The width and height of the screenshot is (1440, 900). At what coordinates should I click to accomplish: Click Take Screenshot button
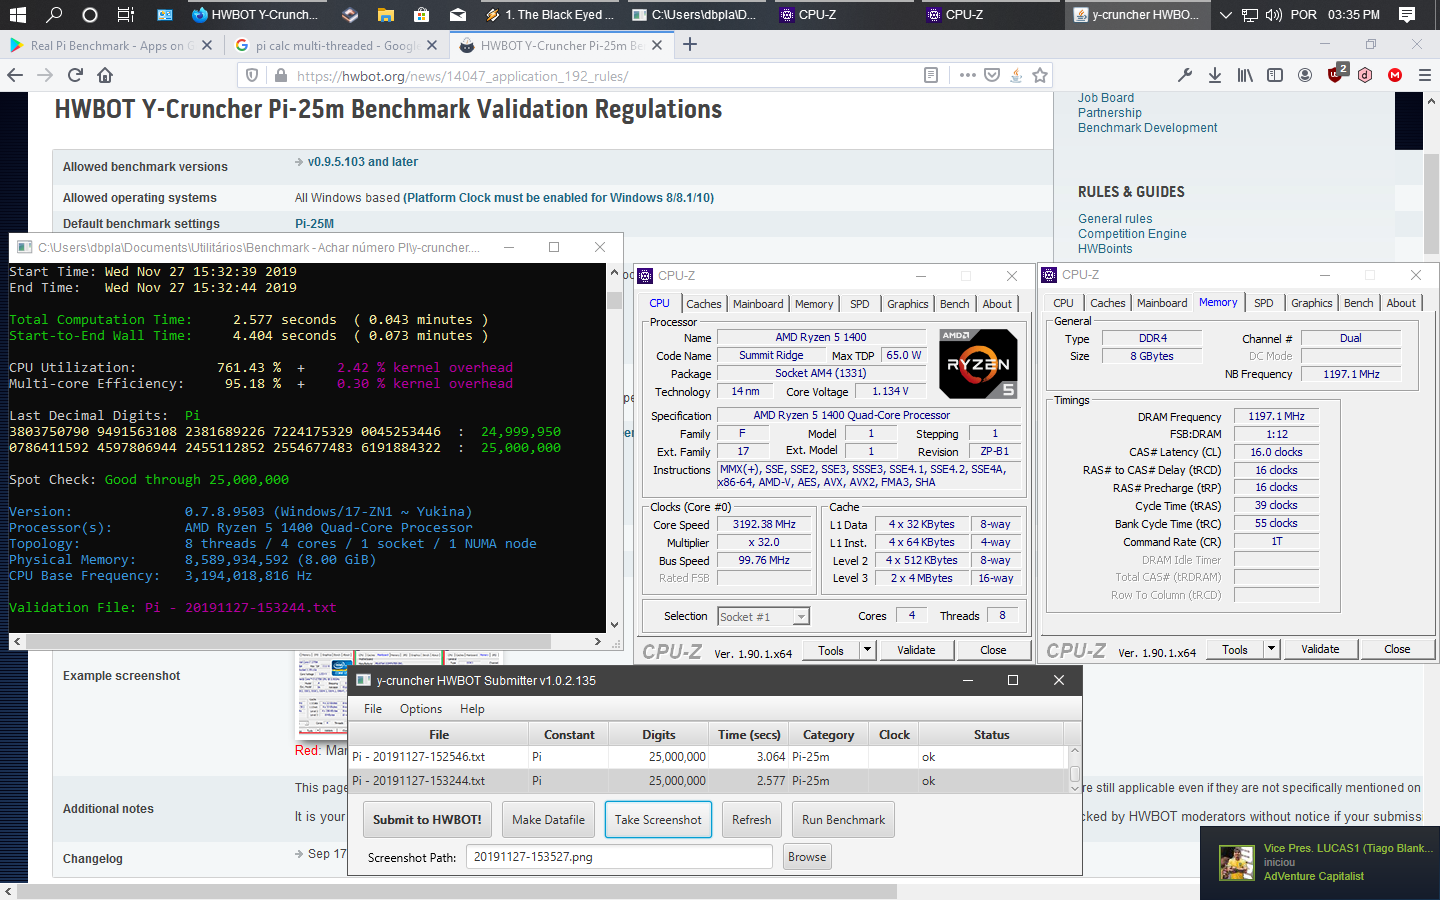pos(658,820)
